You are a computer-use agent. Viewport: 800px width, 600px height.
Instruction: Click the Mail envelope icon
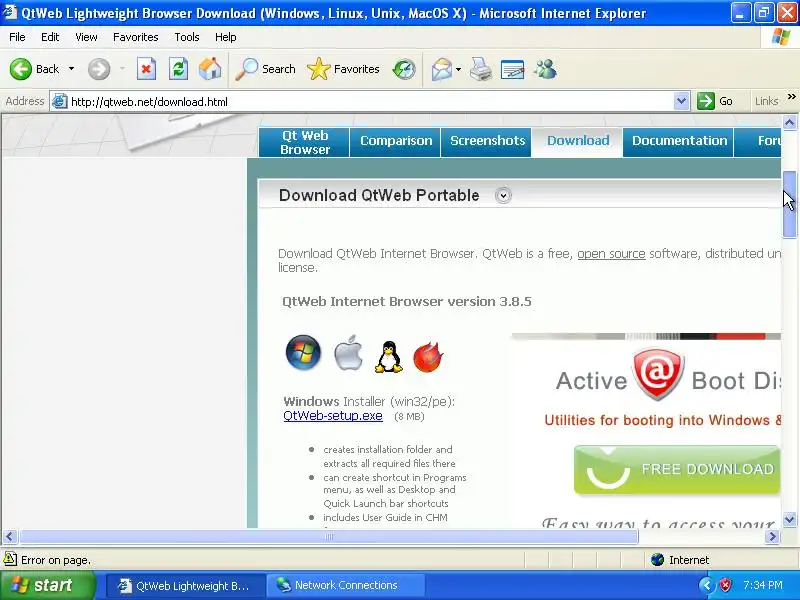[x=441, y=69]
